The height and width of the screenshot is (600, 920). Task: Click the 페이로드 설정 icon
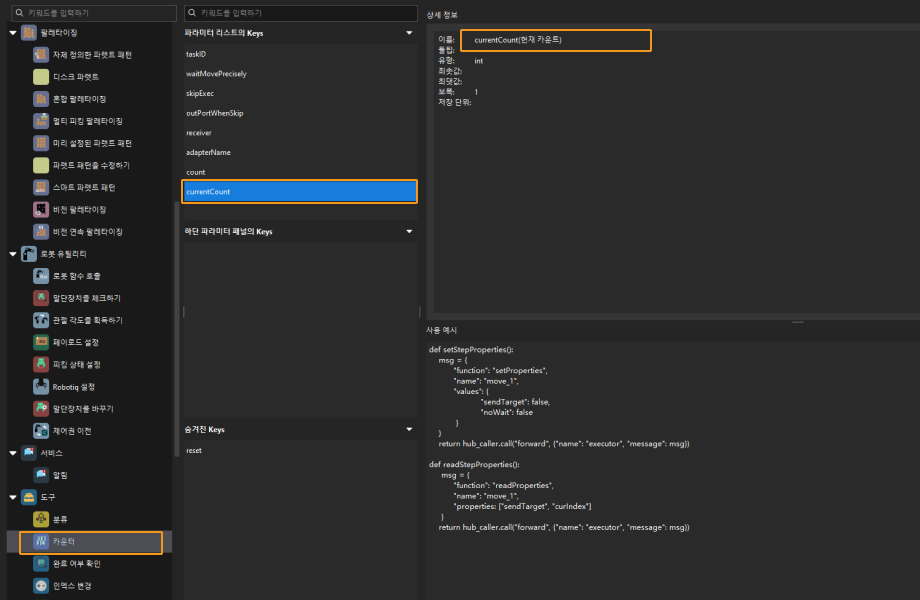click(x=41, y=343)
